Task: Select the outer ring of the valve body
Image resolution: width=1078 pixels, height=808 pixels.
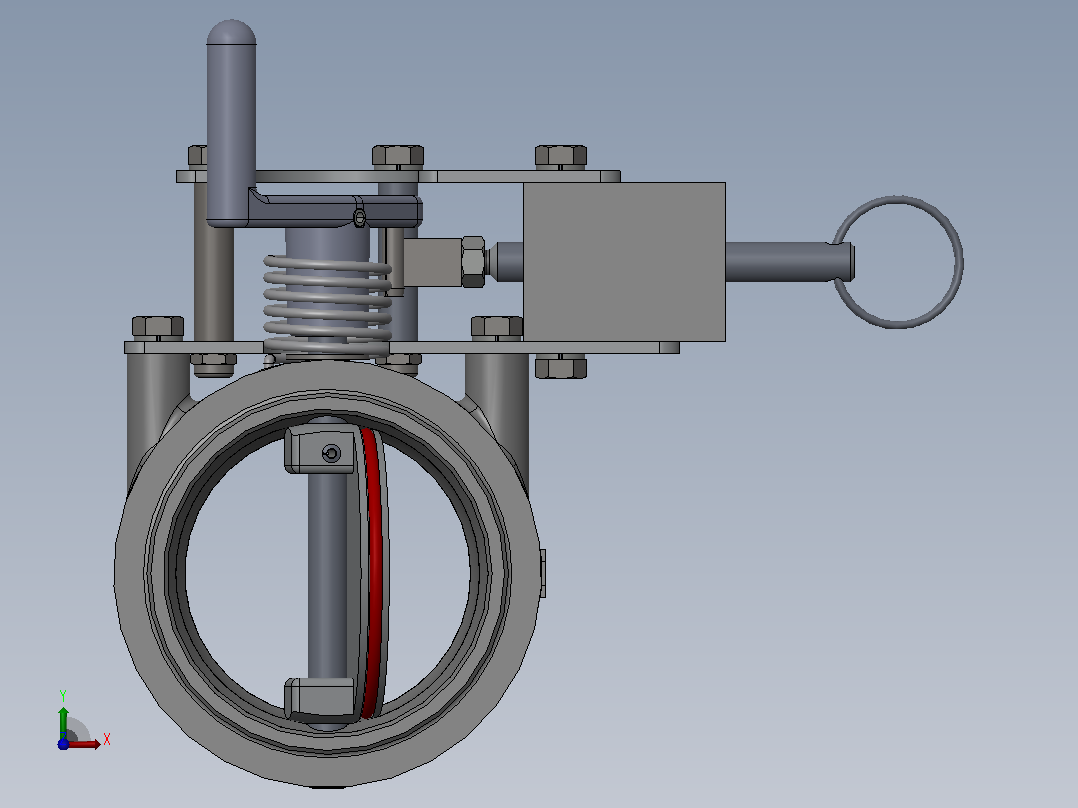Action: tap(327, 573)
